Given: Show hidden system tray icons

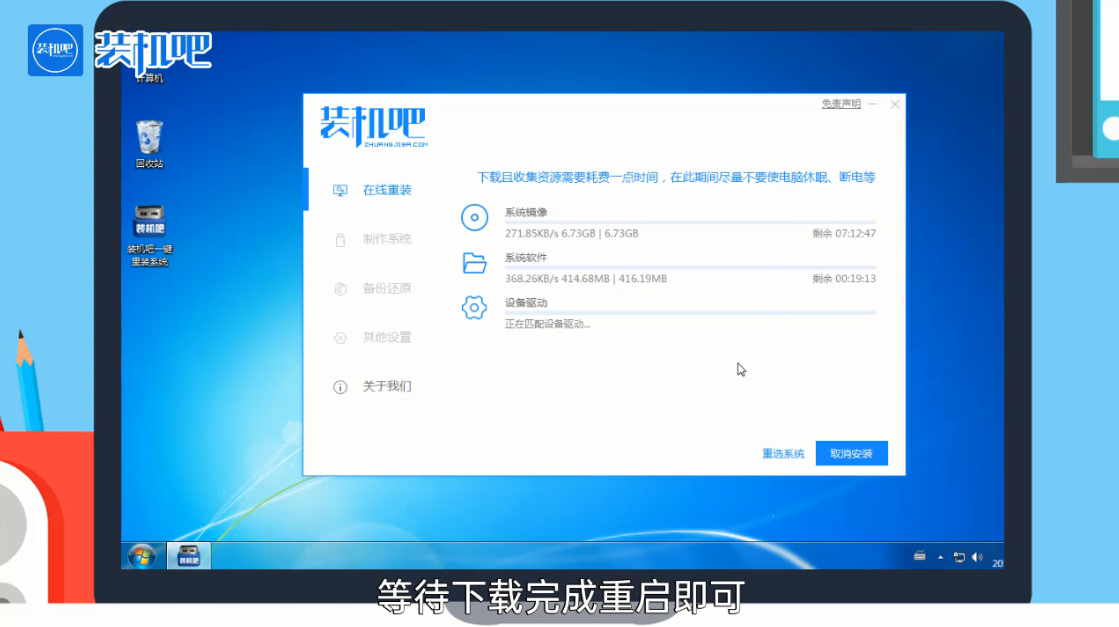Looking at the screenshot, I should click(x=941, y=557).
